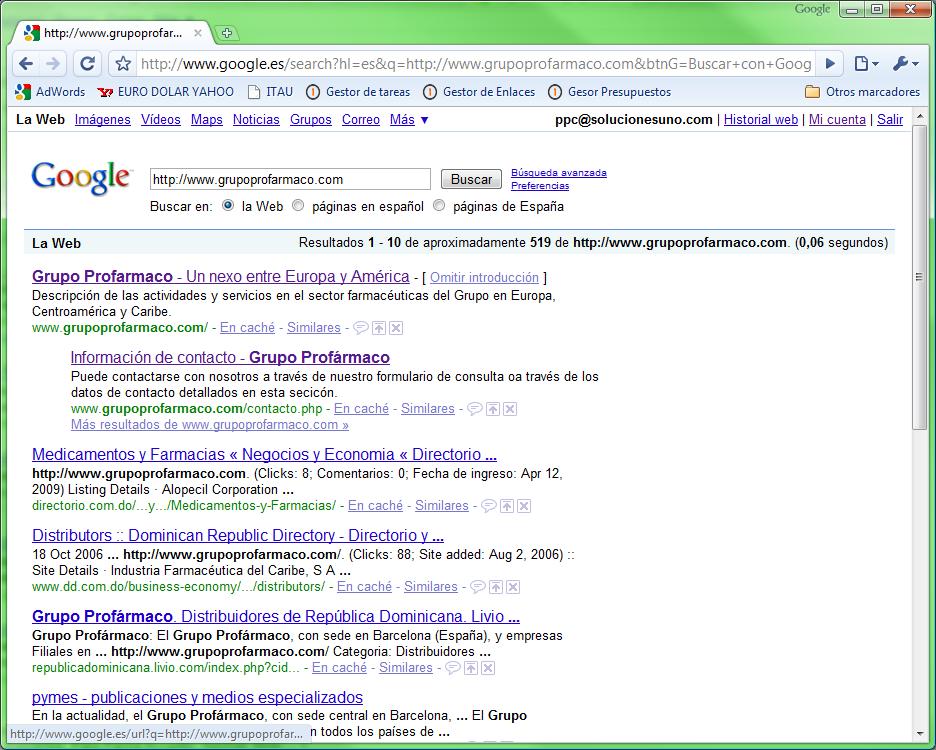Screen dimensions: 936x750
Task: Open "Grupo Profarmaco - Un nexo entre Europa y América" result
Action: point(221,276)
